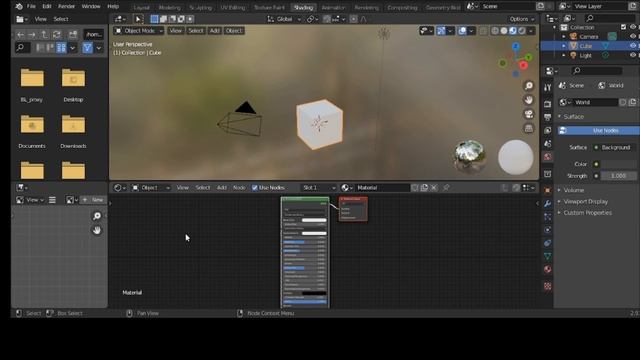Viewport: 640px width, 360px height.
Task: Open the View Layer properties tab
Action: pyautogui.click(x=547, y=131)
